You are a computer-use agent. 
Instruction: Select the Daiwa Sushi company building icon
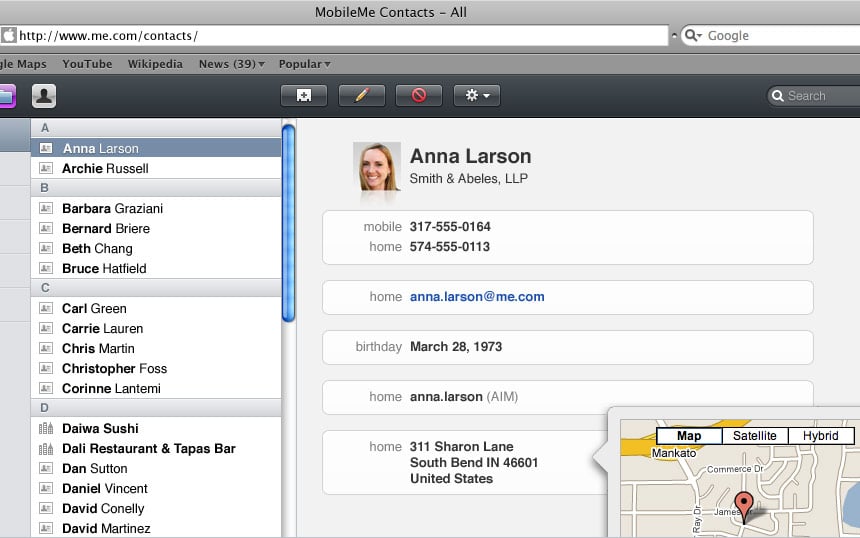[46, 428]
